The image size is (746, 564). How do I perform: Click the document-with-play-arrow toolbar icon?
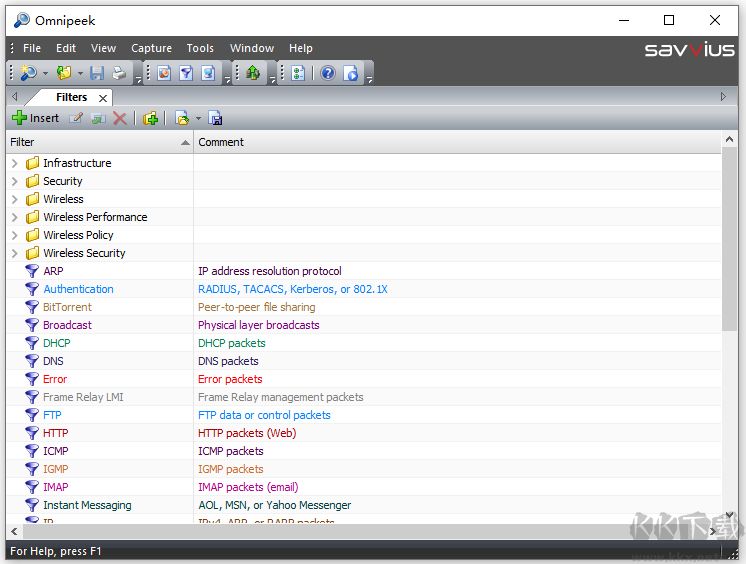click(351, 73)
